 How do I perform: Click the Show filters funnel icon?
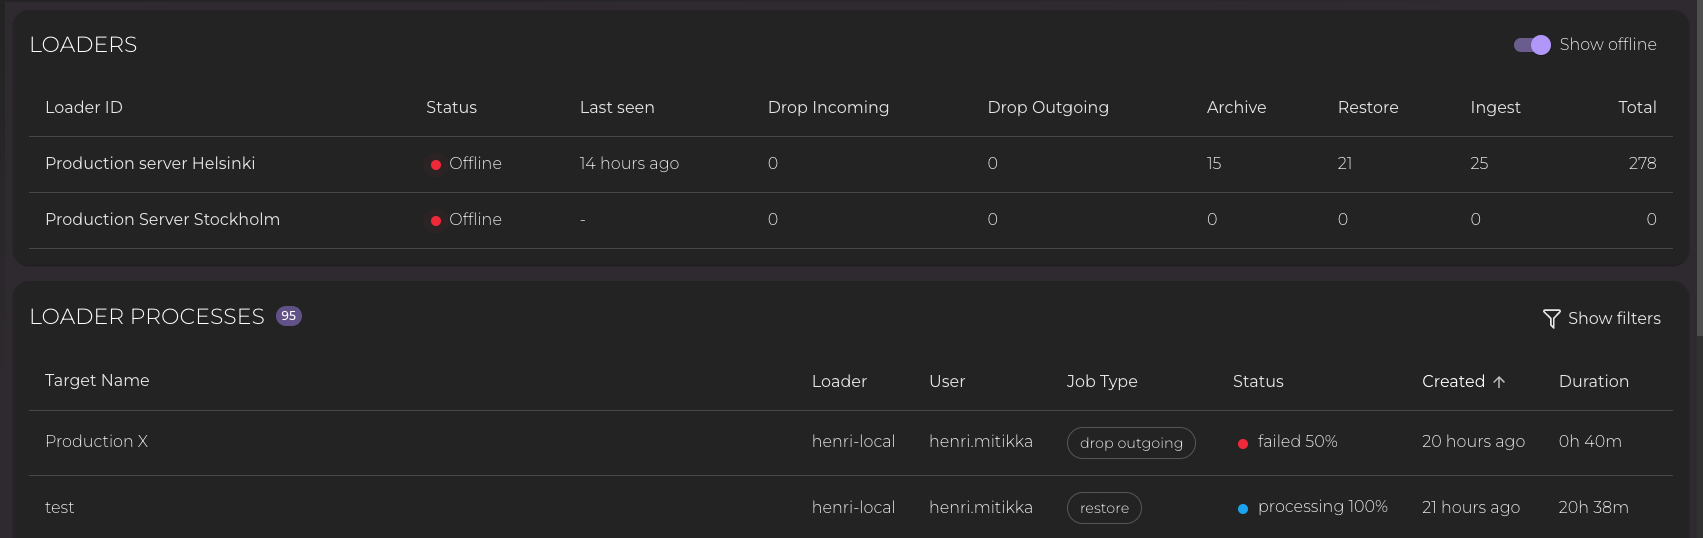[1551, 319]
